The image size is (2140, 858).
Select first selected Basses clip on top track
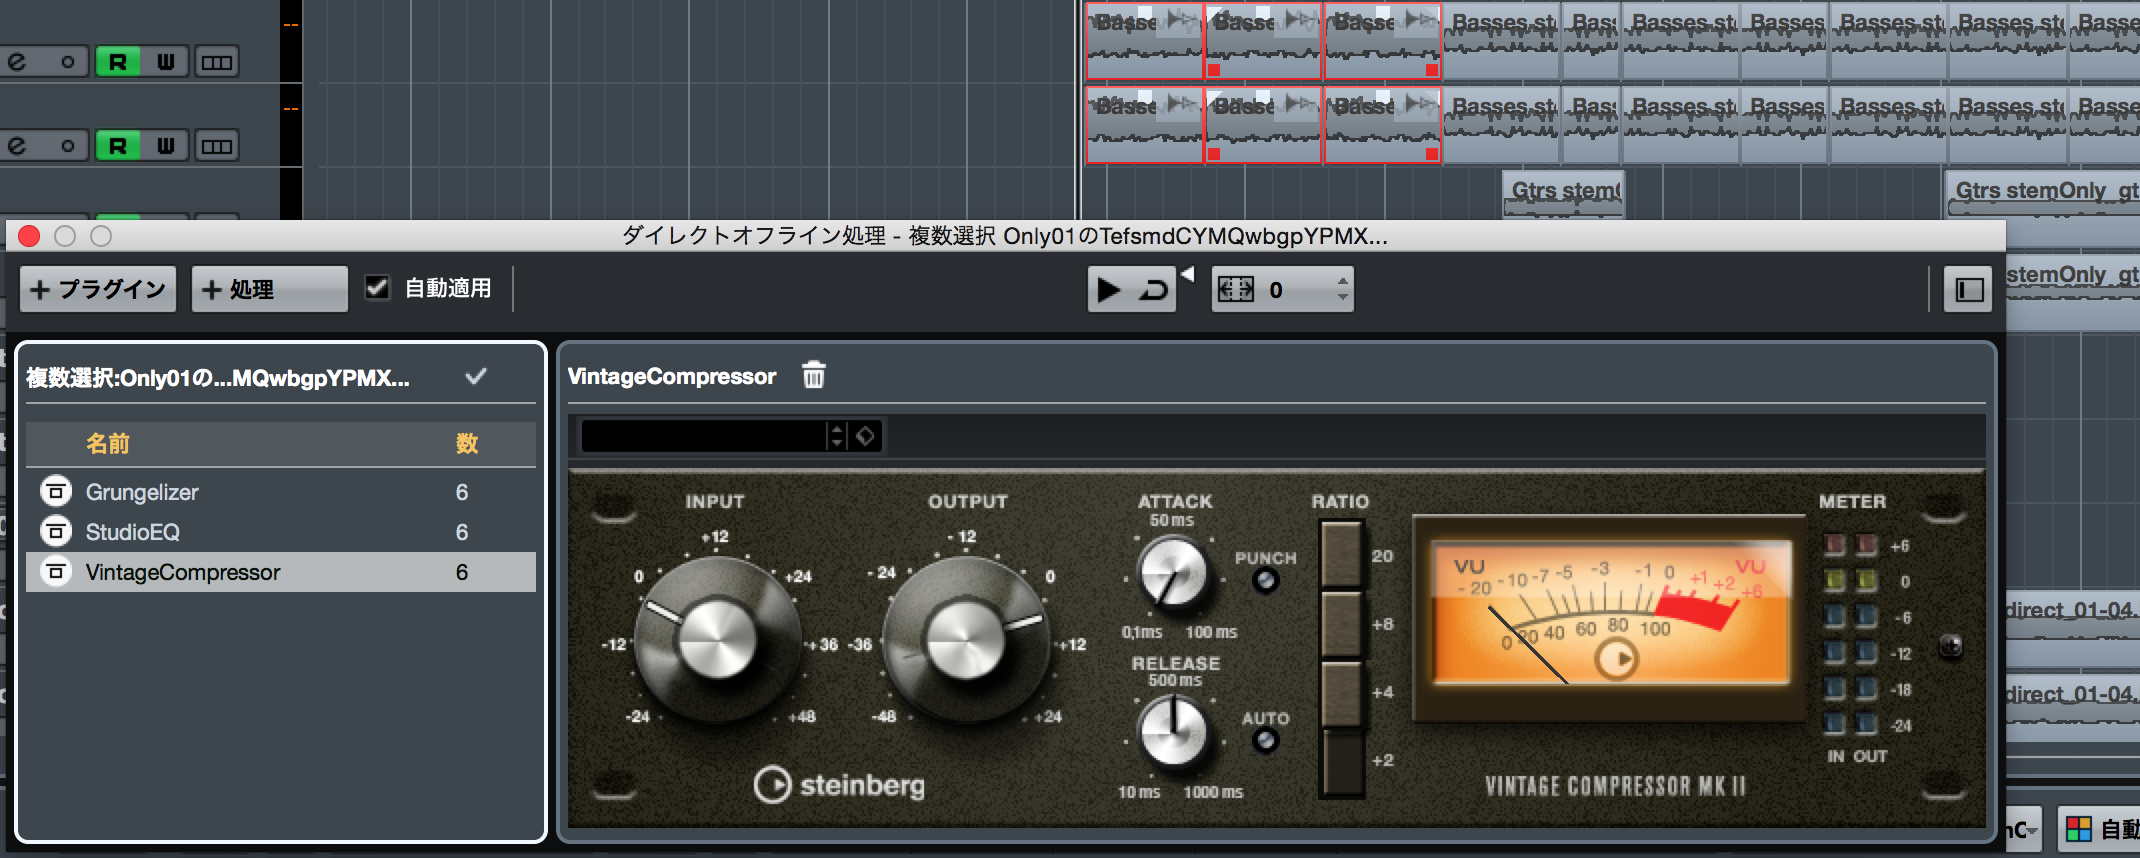pos(1145,40)
